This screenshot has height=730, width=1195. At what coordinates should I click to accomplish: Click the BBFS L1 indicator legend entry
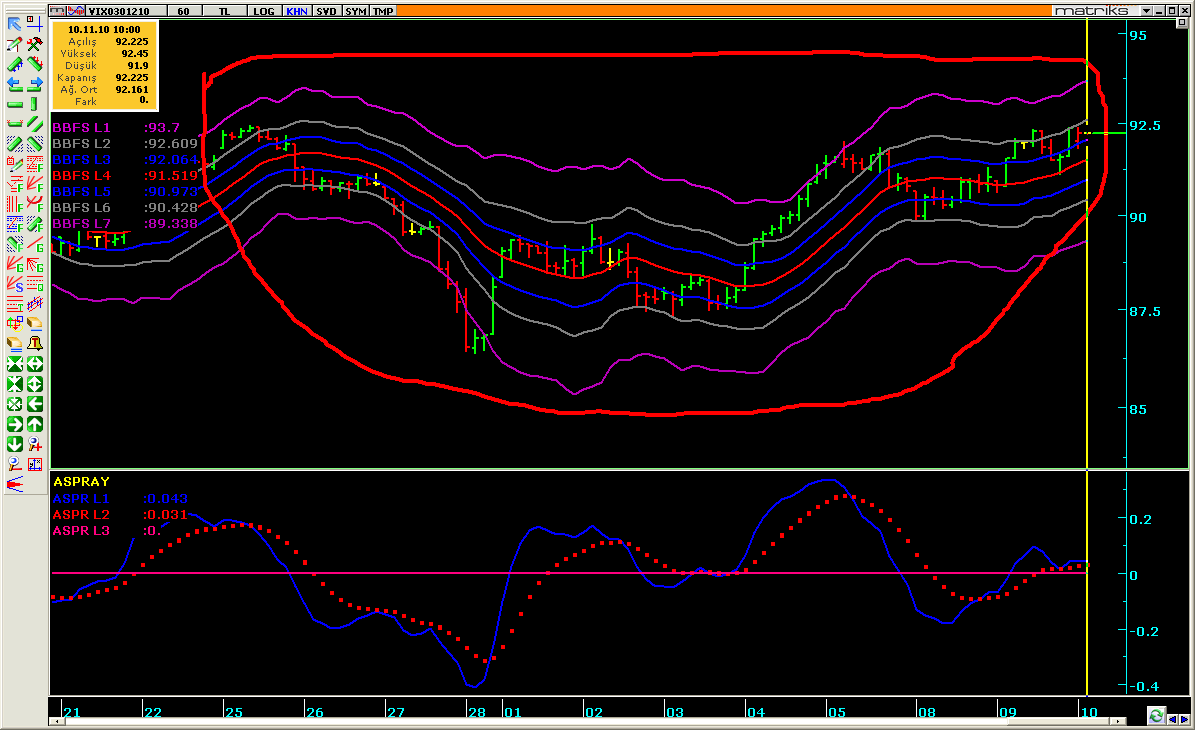(x=81, y=128)
